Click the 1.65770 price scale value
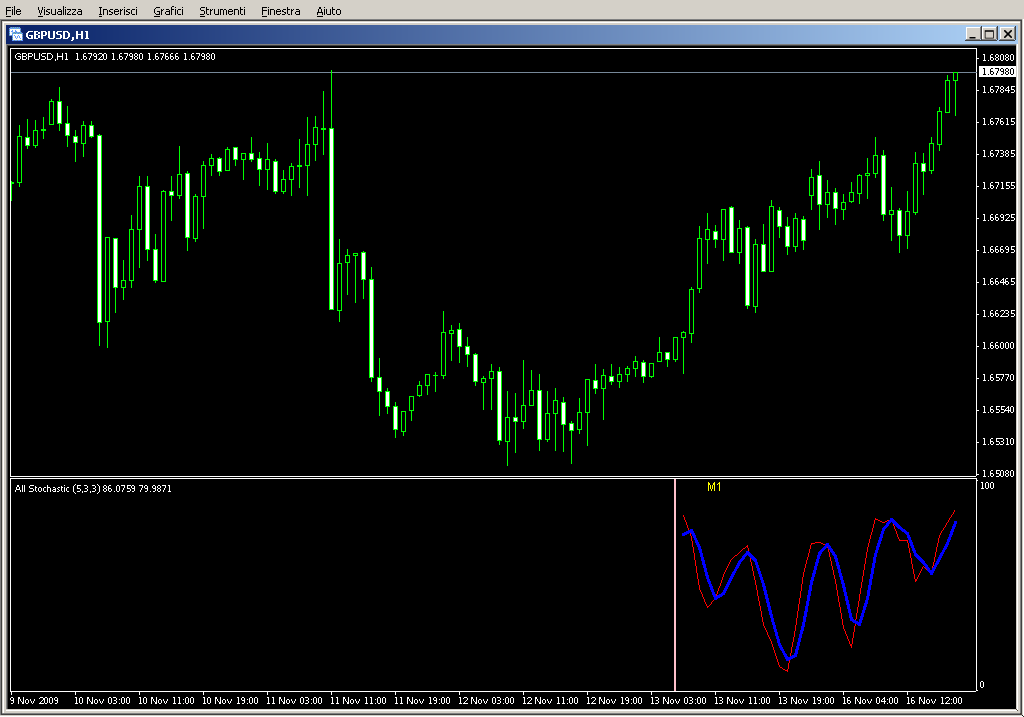The height and width of the screenshot is (717, 1024). pos(999,377)
